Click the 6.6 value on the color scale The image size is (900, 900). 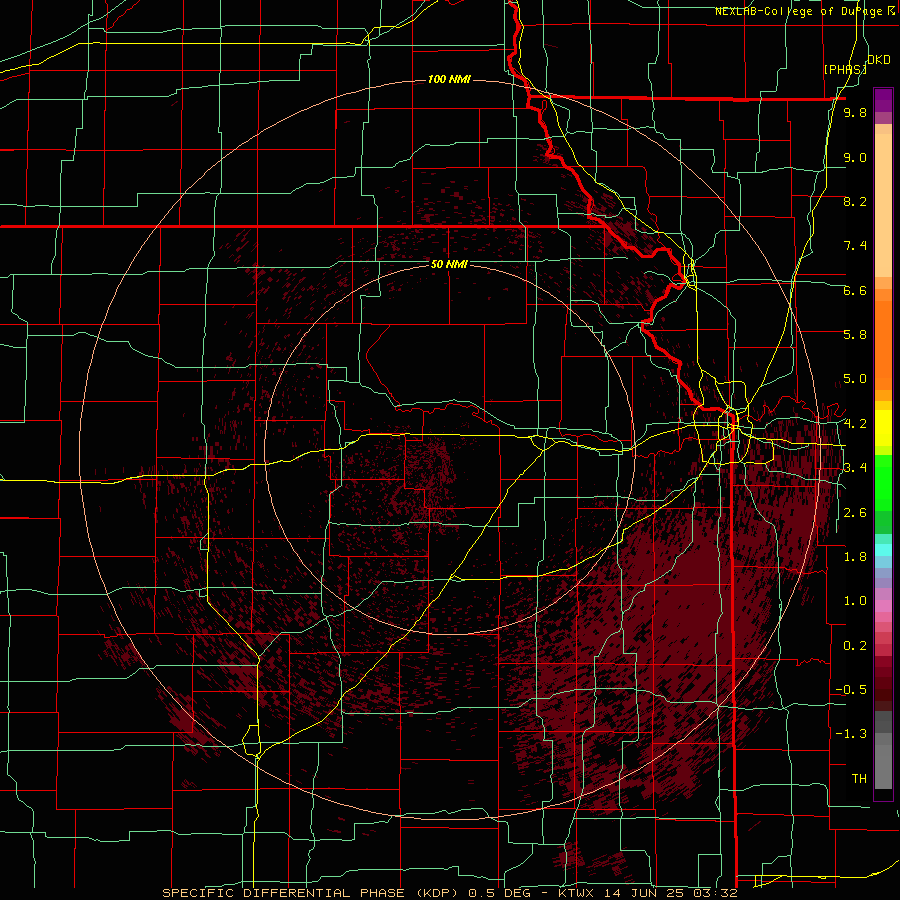[x=855, y=290]
